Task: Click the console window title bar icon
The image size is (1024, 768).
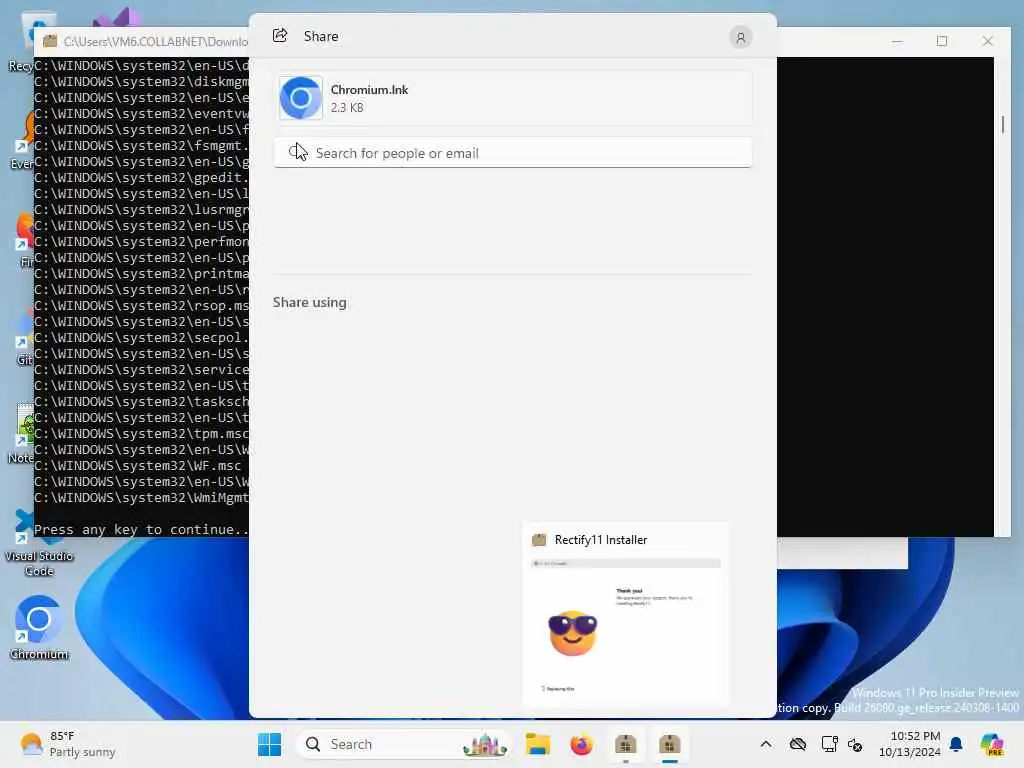Action: click(x=50, y=41)
